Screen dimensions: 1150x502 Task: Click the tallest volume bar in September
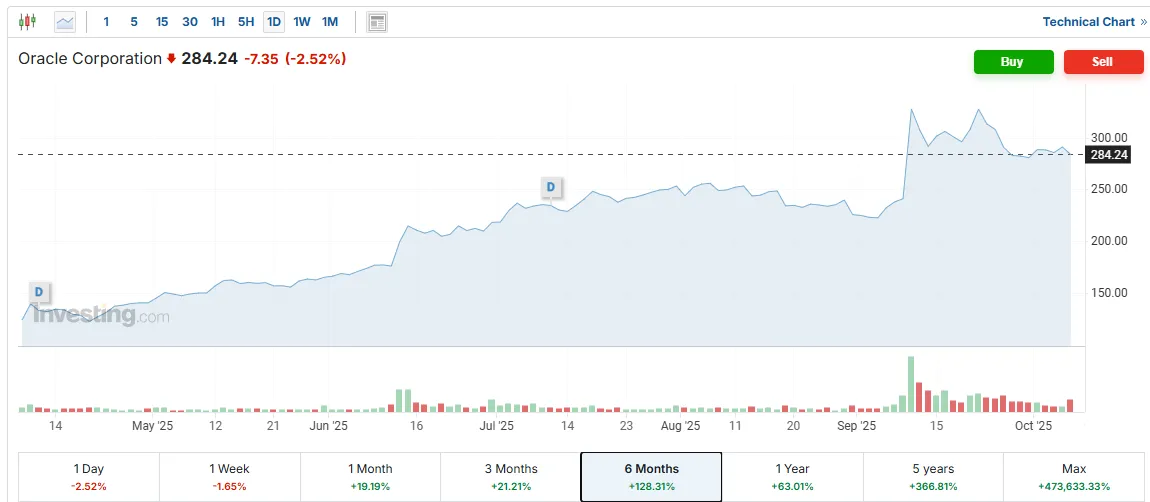[911, 384]
